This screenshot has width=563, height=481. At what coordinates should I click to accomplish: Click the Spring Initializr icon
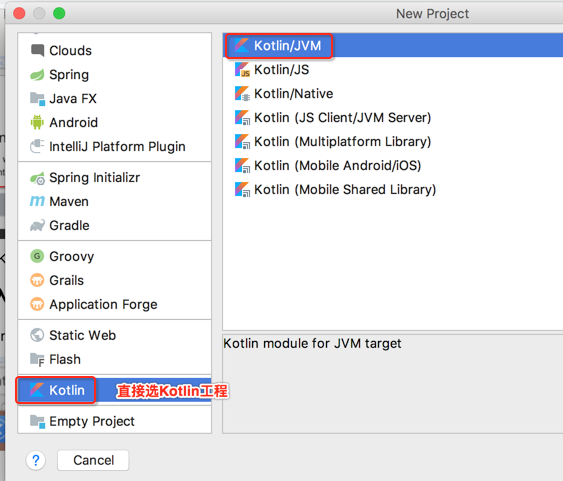click(x=37, y=178)
